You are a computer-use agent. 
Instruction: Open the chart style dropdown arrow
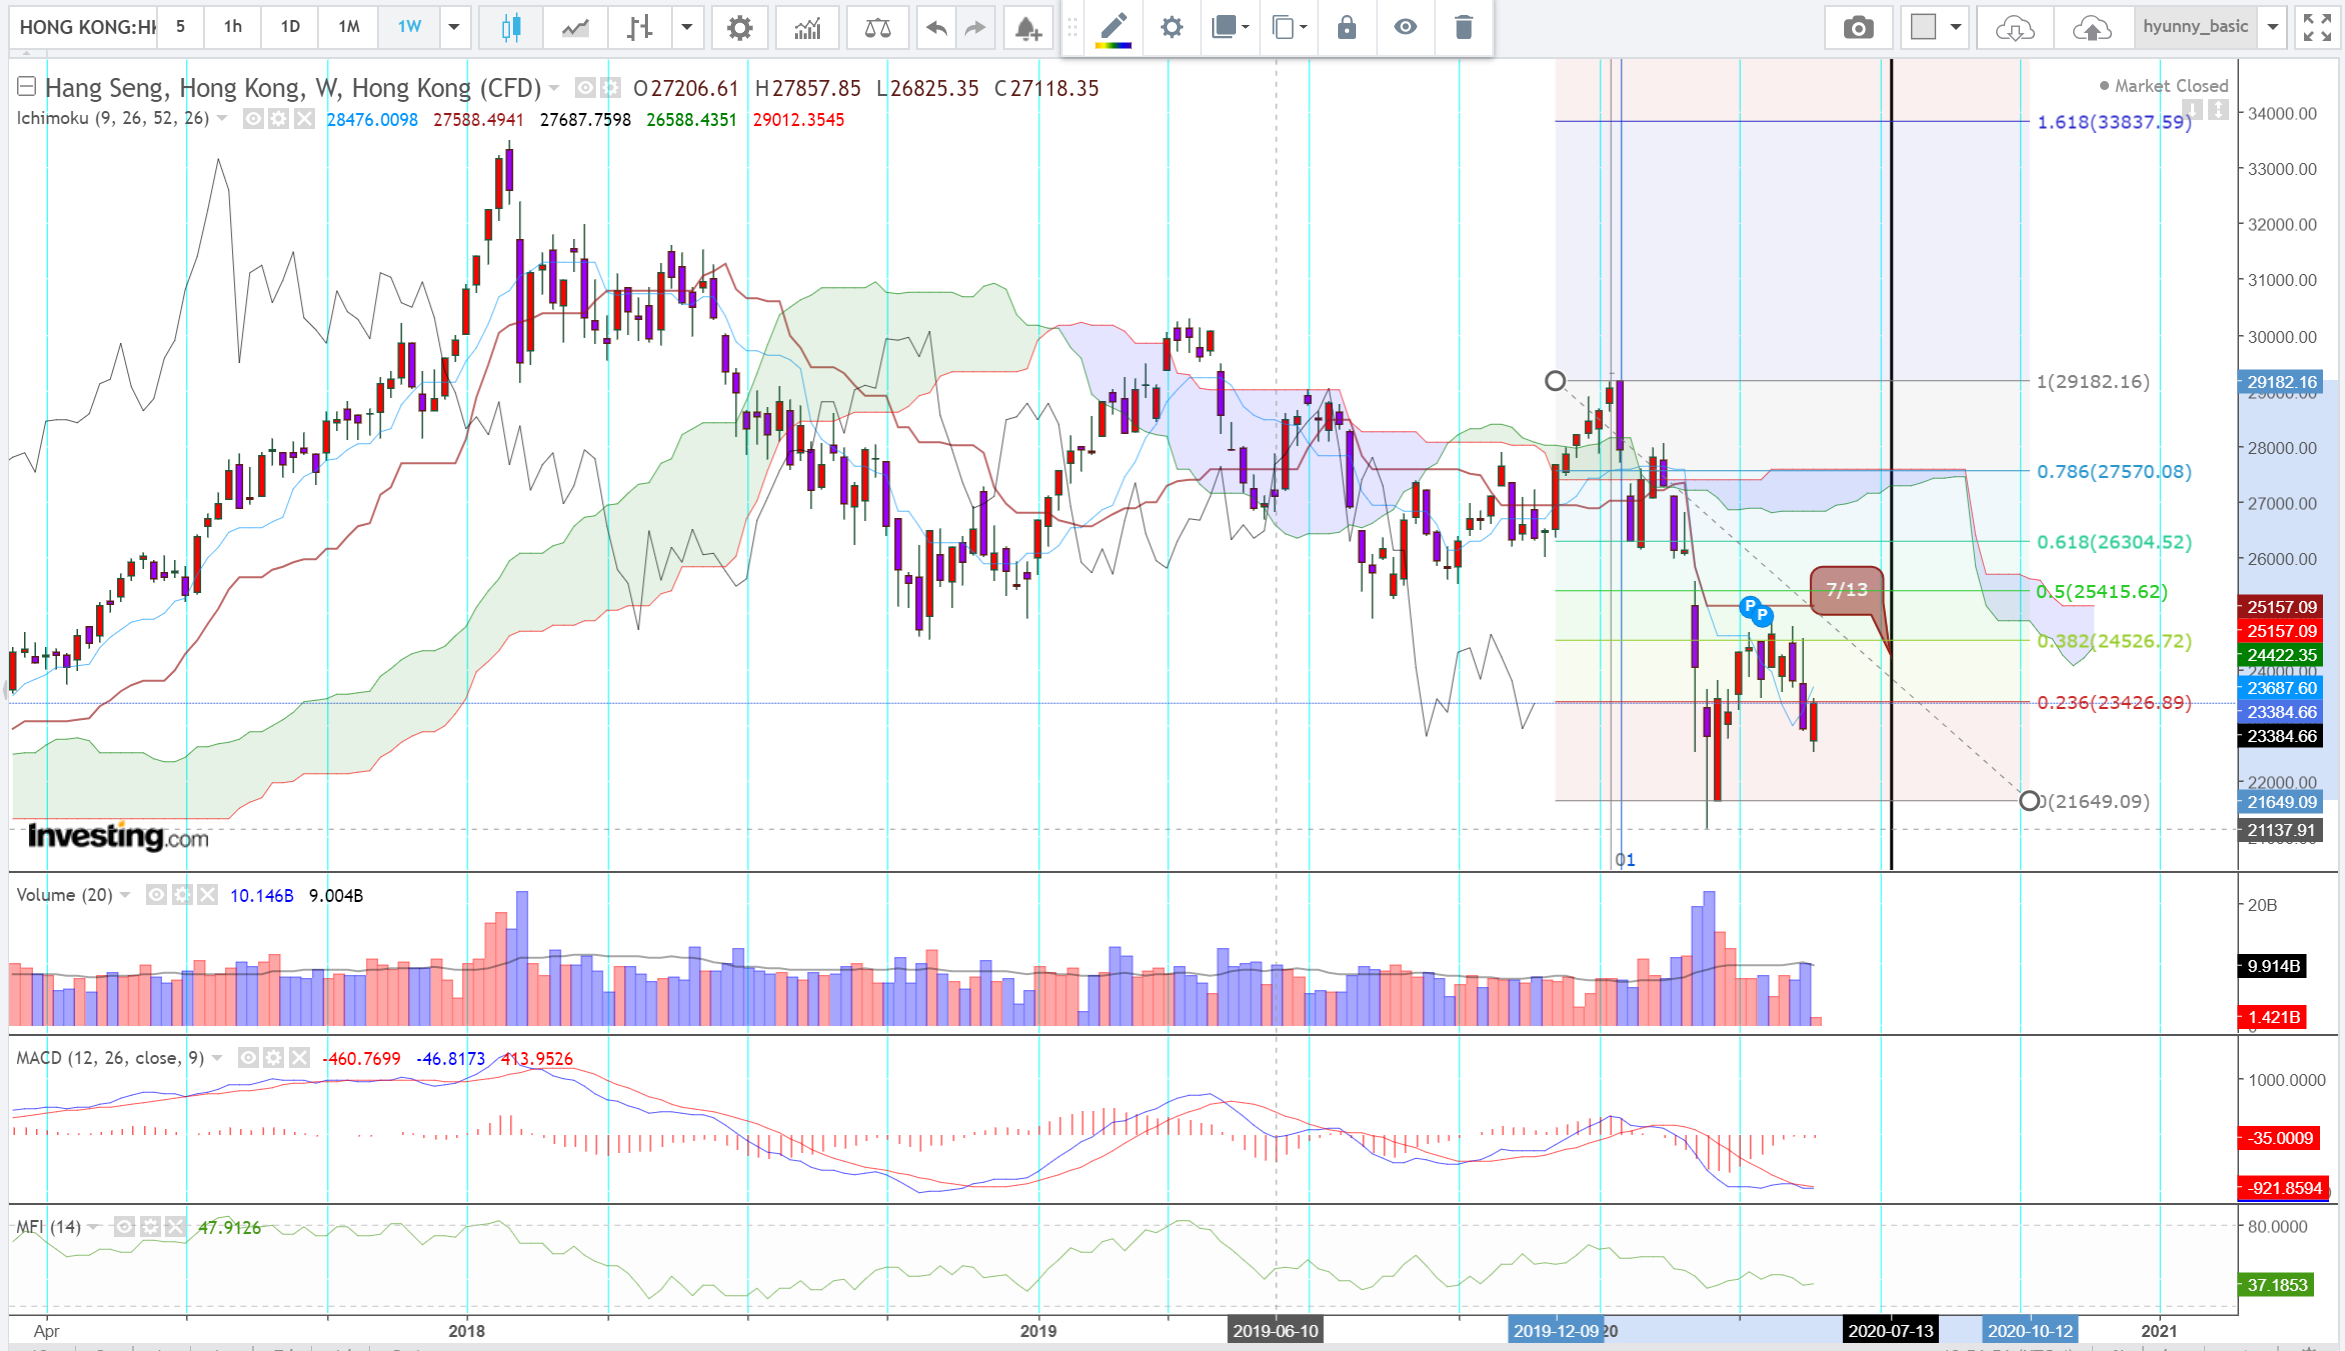687,27
